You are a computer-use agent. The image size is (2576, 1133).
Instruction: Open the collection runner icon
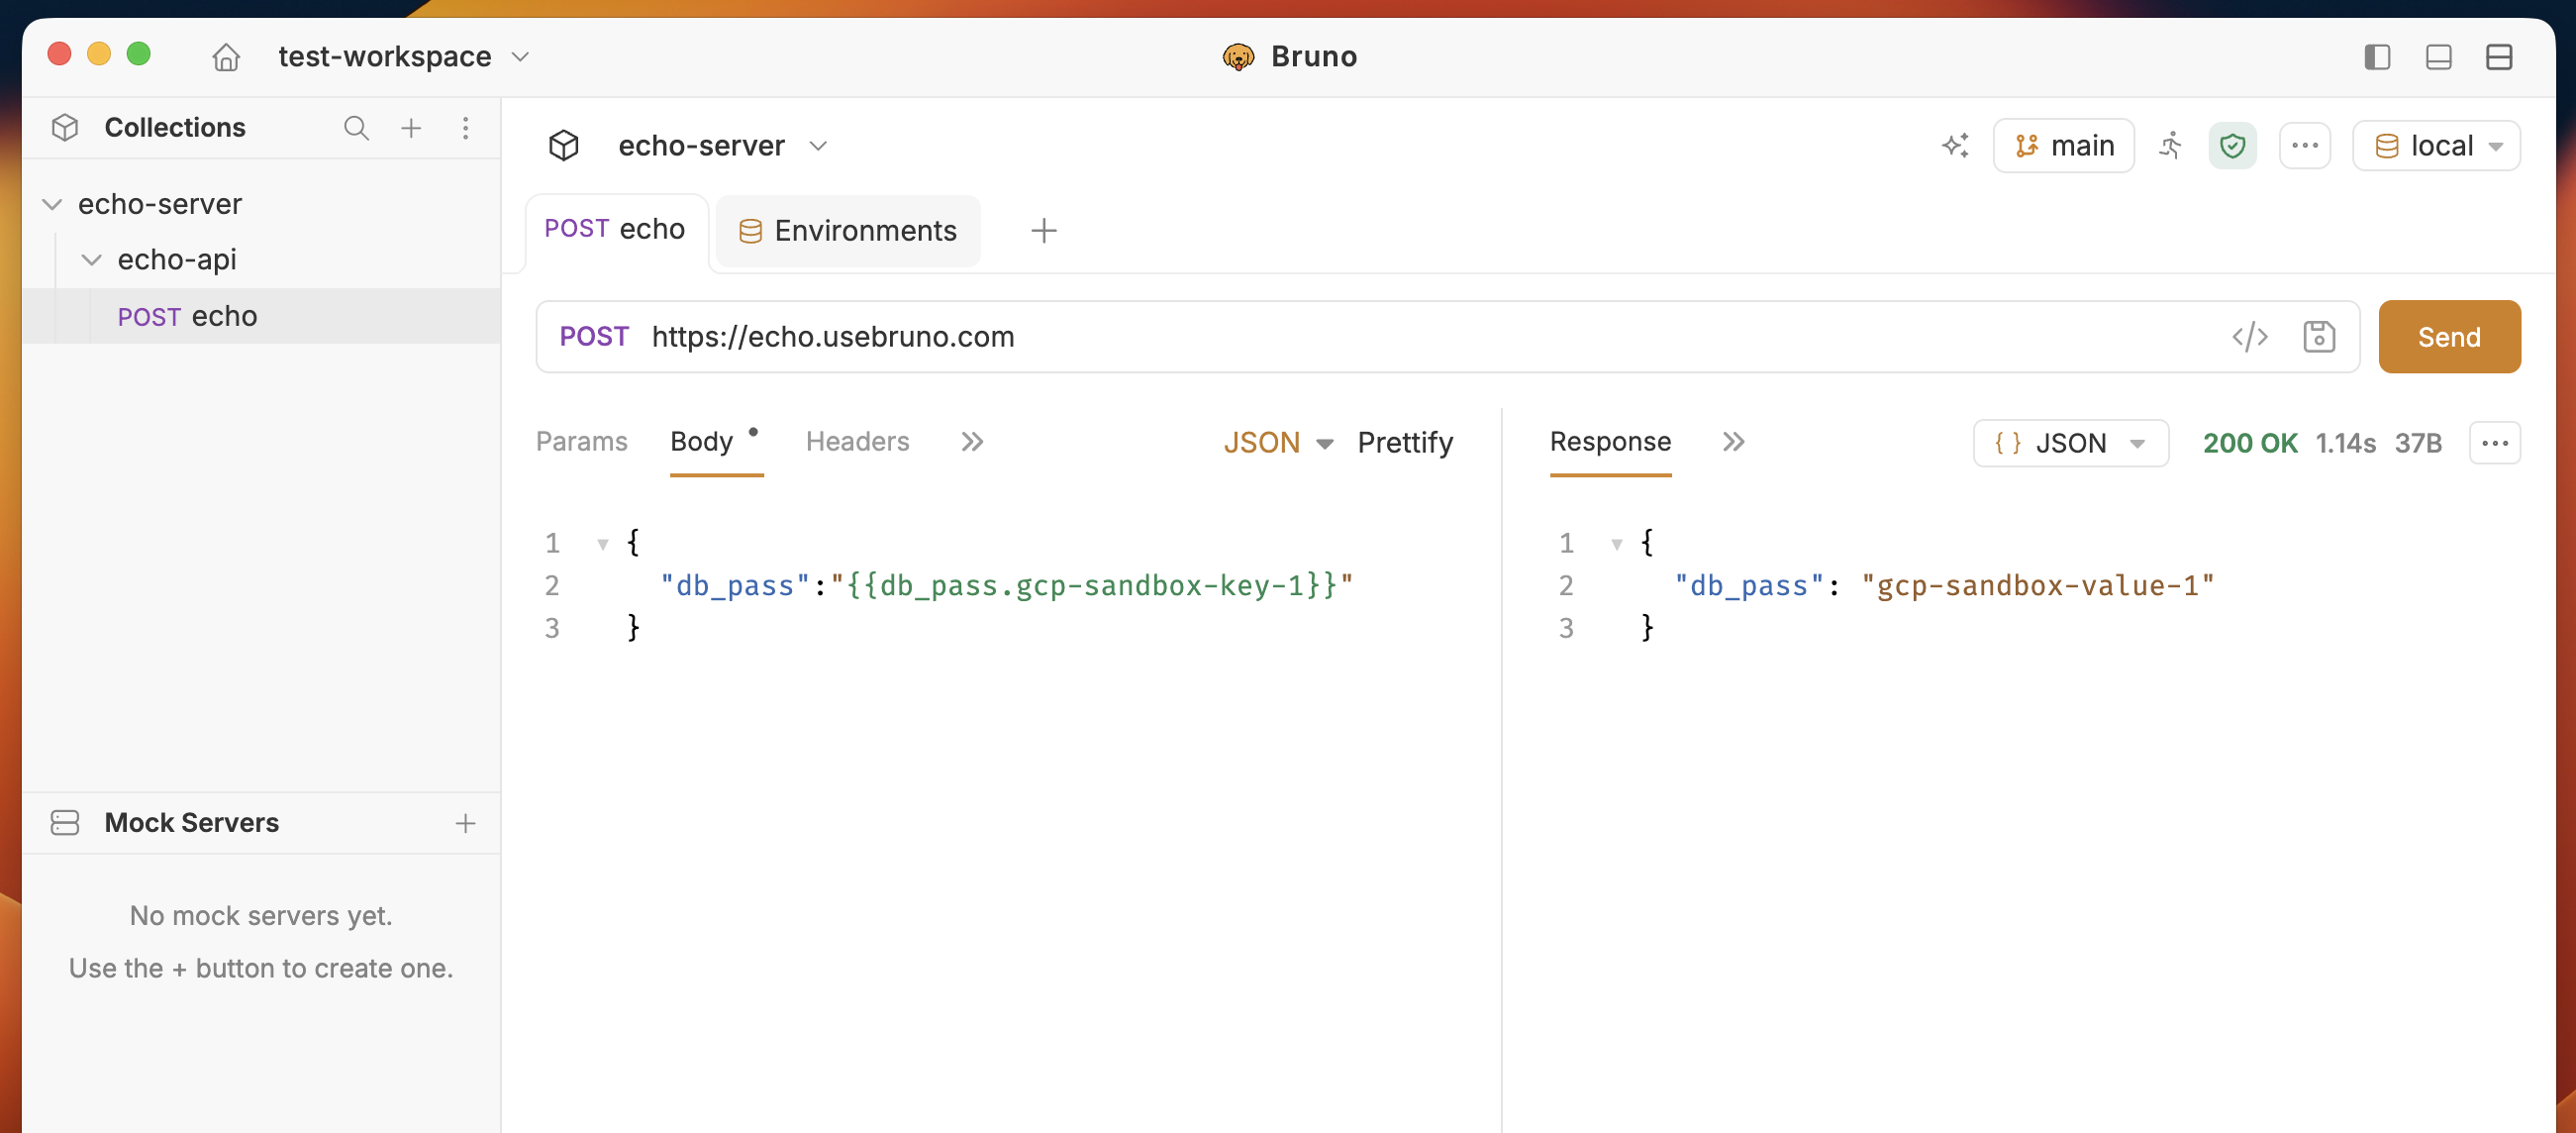pyautogui.click(x=2170, y=146)
